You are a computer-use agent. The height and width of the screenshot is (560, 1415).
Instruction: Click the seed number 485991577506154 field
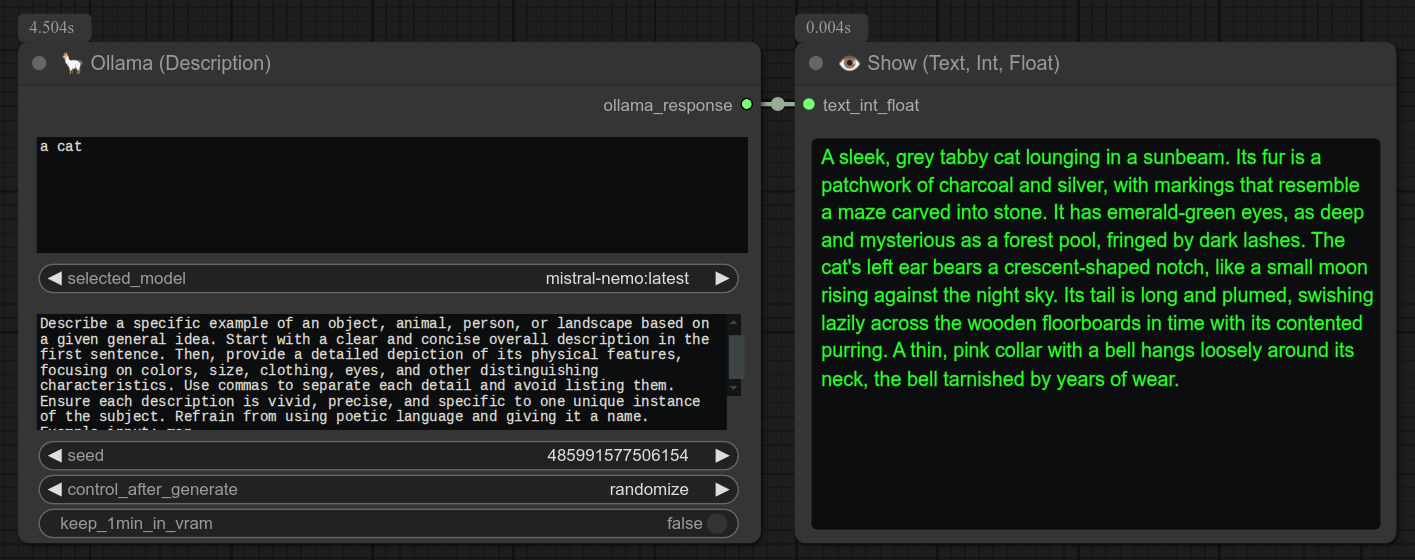pos(617,455)
